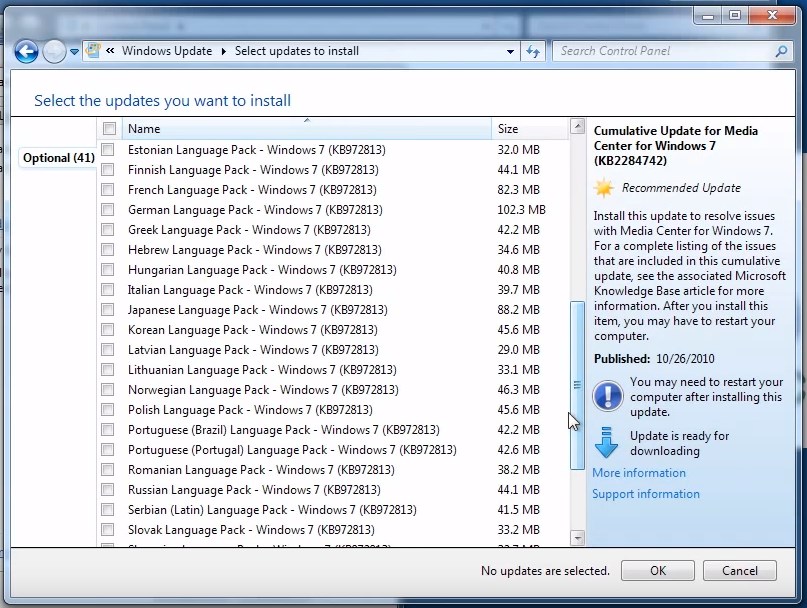Check the German Language Pack checkbox

(x=108, y=210)
